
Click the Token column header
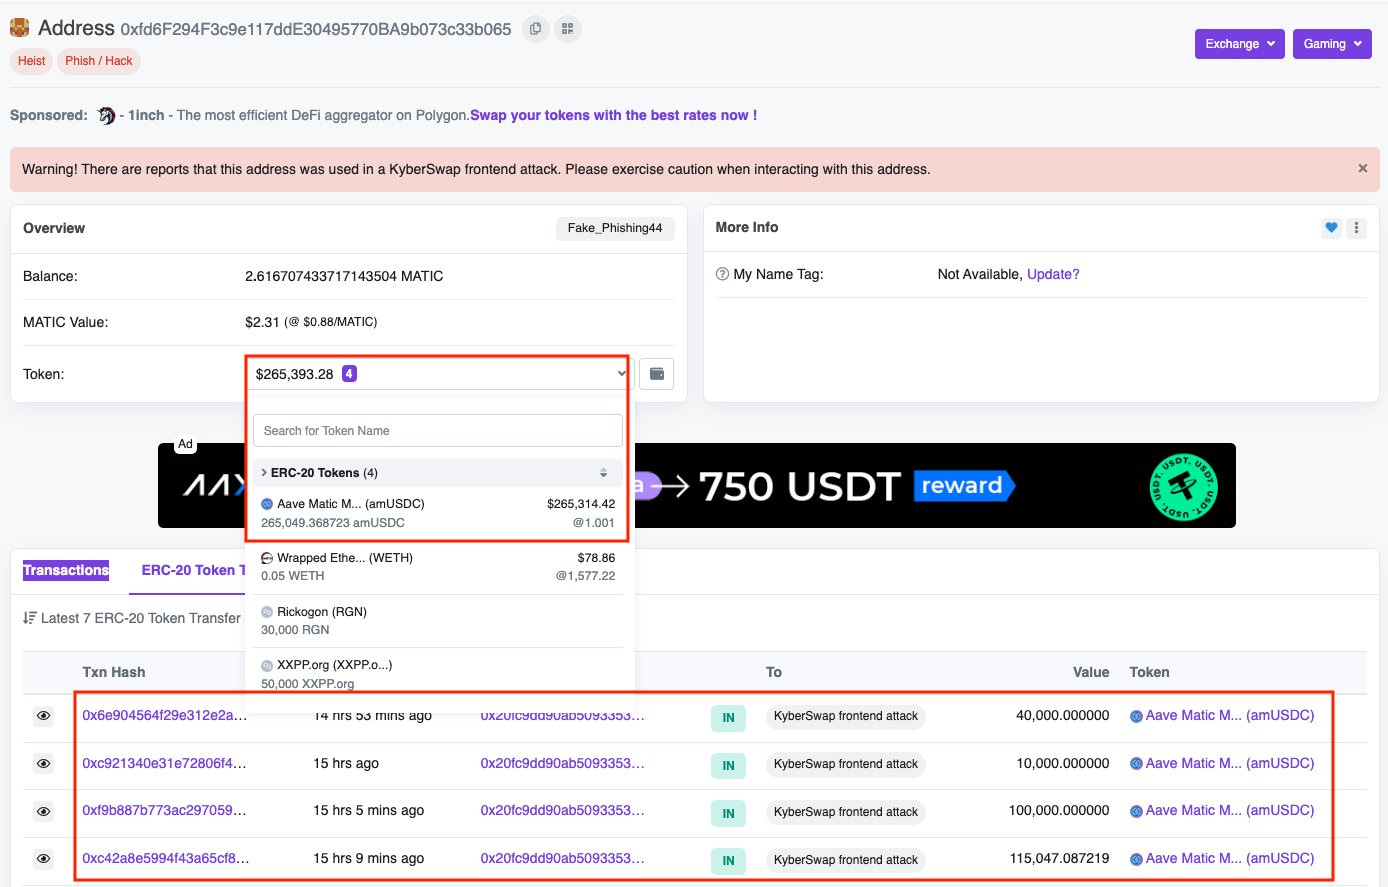pos(1149,672)
